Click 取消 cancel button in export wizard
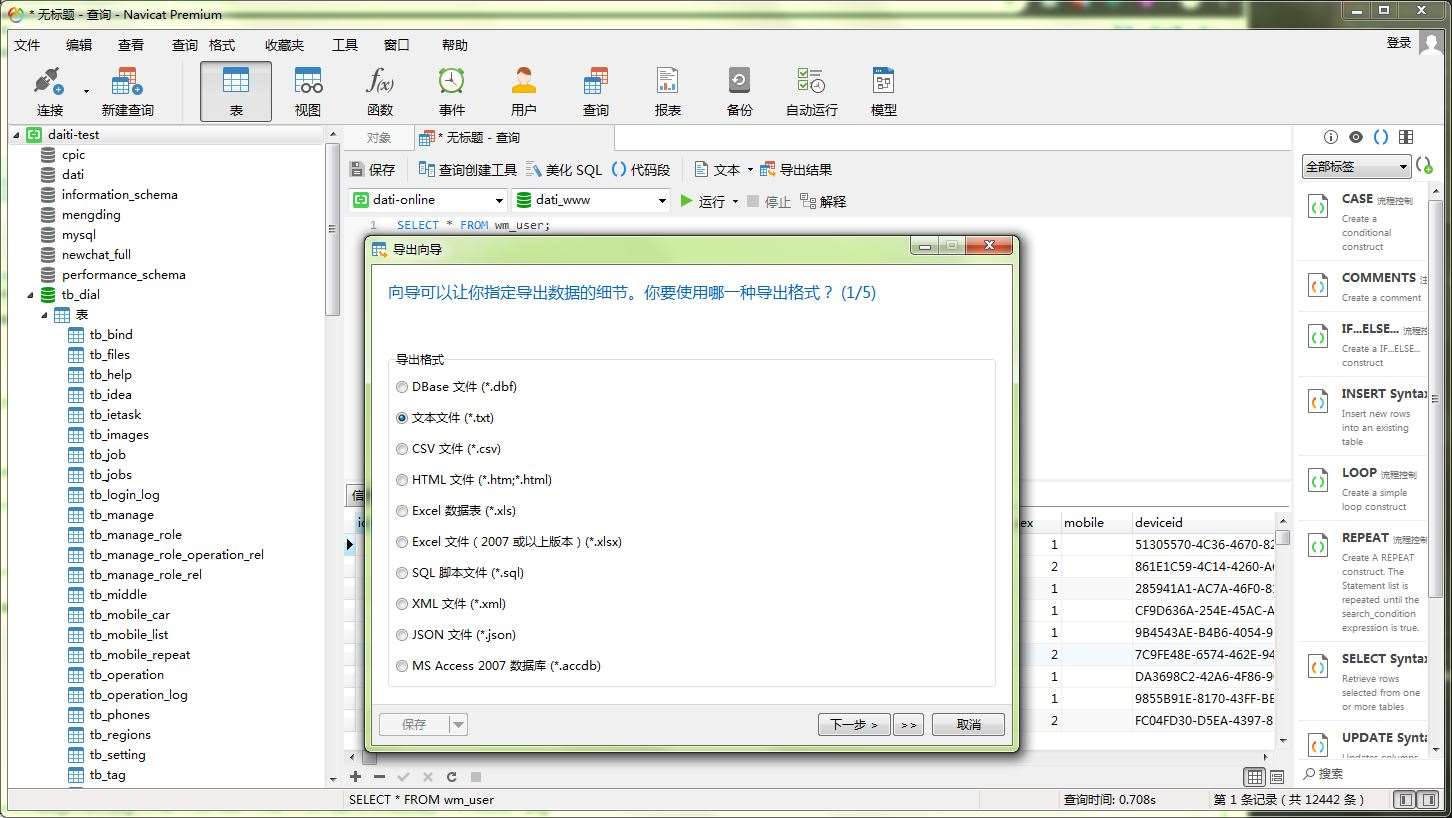This screenshot has height=818, width=1452. pyautogui.click(x=968, y=724)
